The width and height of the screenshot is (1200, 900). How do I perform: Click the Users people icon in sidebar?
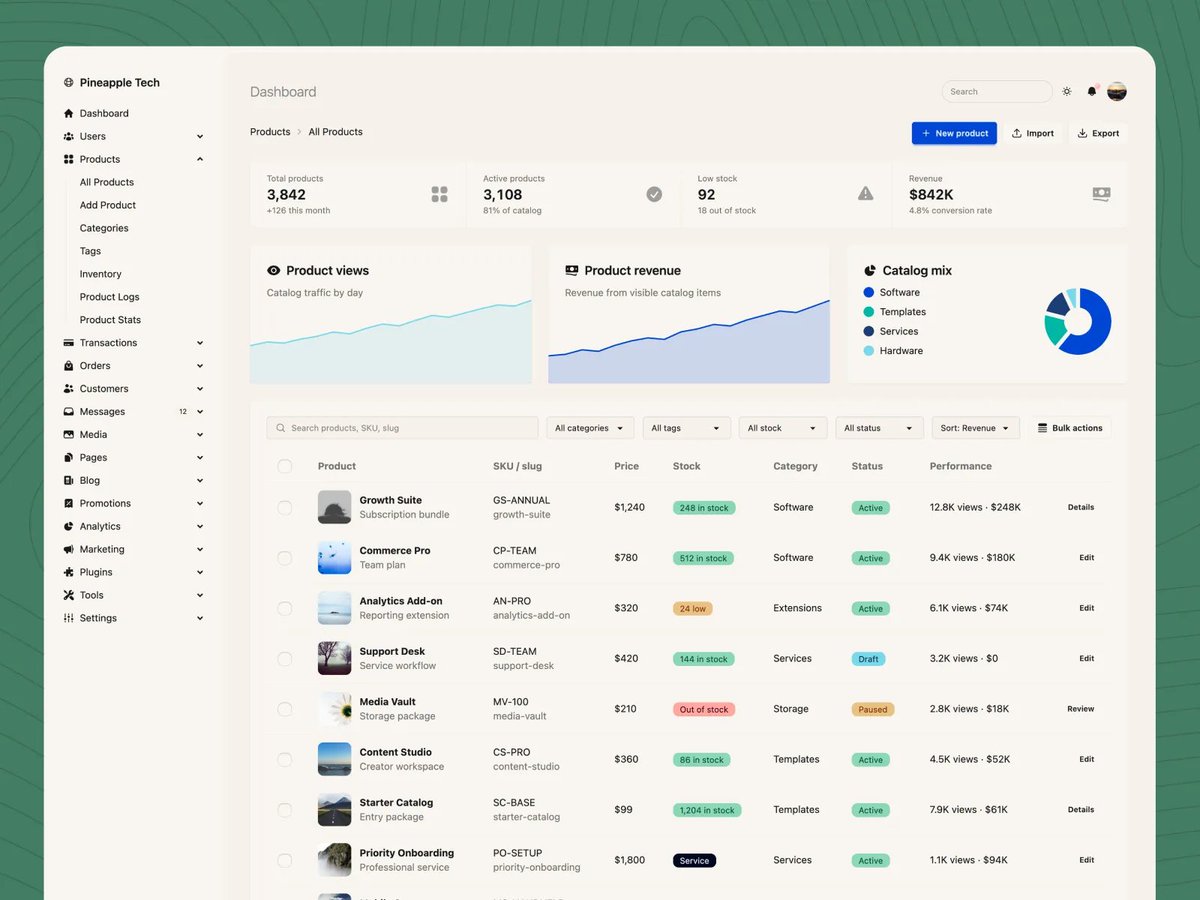pyautogui.click(x=68, y=137)
